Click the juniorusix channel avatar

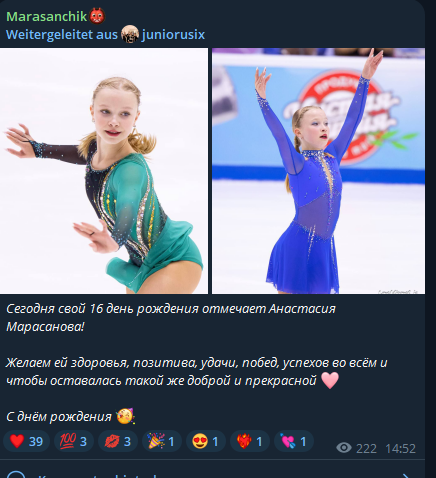pos(130,34)
